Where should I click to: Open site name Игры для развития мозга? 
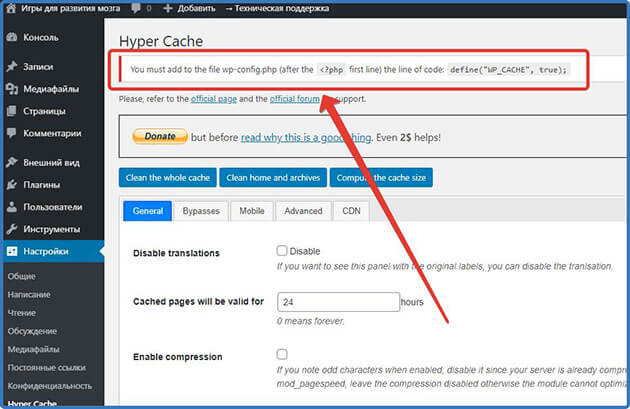(70, 8)
